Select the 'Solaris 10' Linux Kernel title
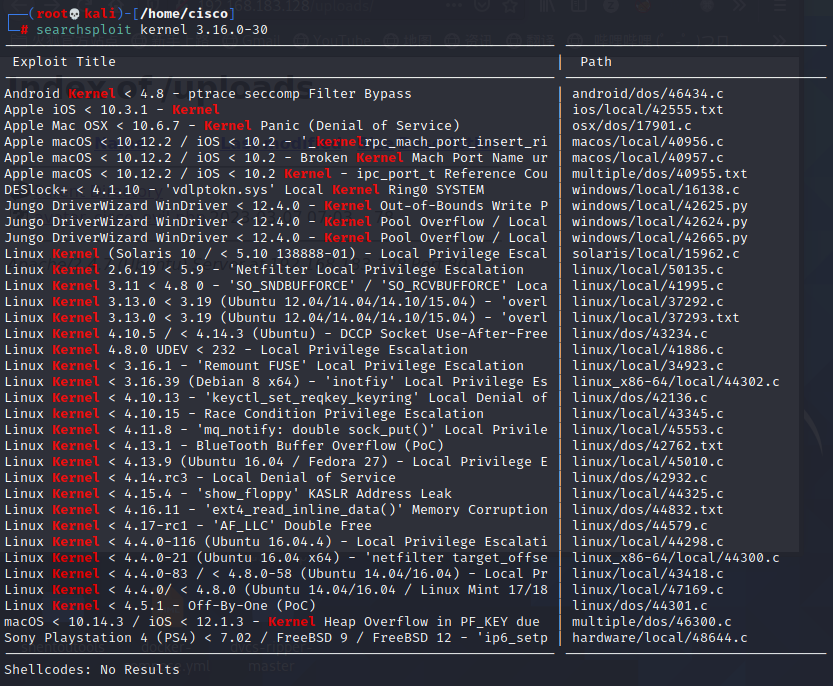 click(276, 253)
